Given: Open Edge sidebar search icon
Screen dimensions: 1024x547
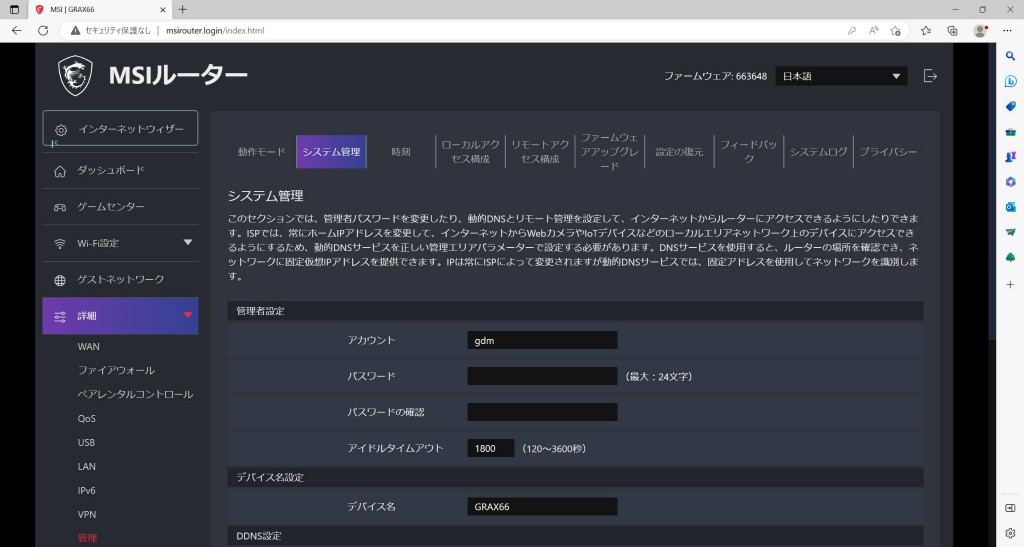Looking at the screenshot, I should click(1010, 57).
